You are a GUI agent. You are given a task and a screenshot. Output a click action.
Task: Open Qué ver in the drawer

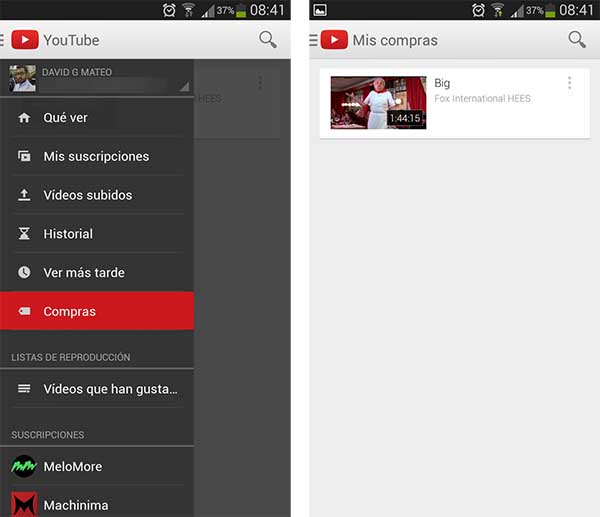[x=97, y=117]
